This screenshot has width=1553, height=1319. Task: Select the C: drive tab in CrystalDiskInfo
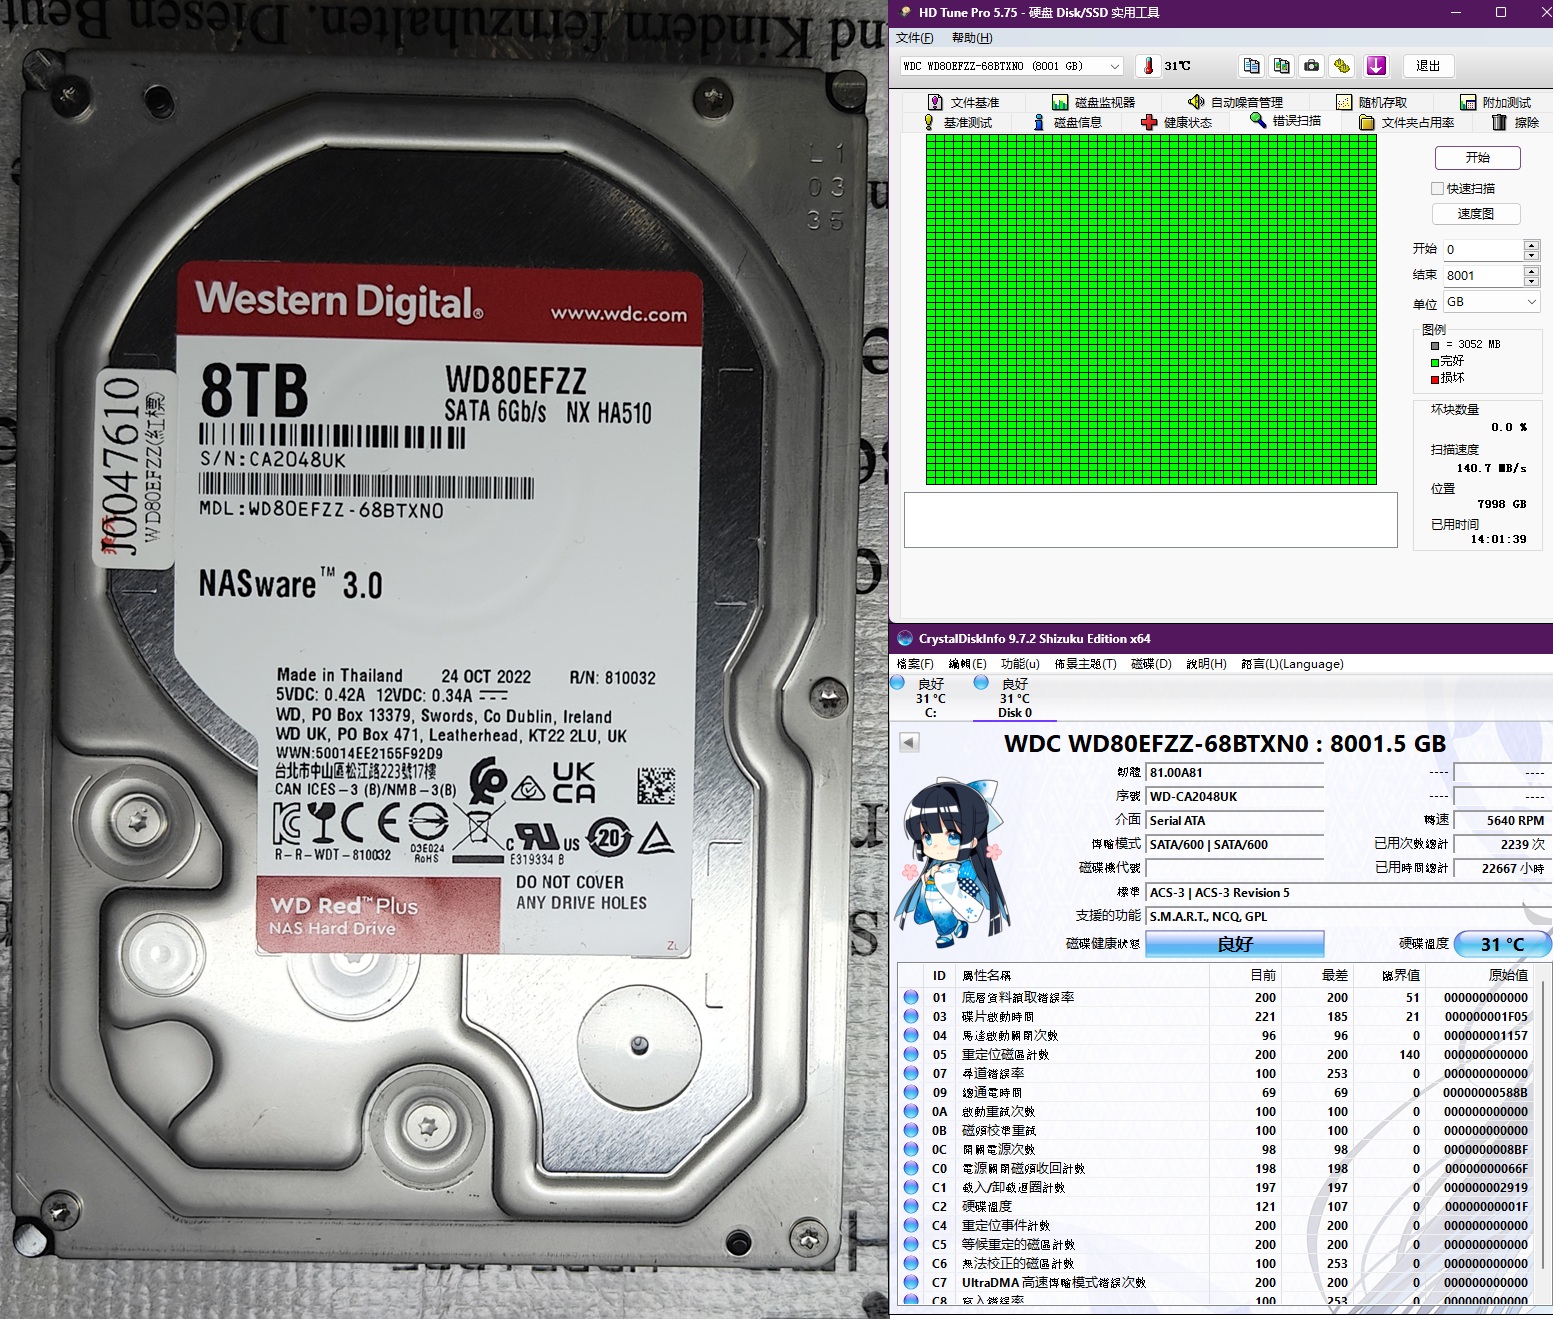click(x=930, y=698)
